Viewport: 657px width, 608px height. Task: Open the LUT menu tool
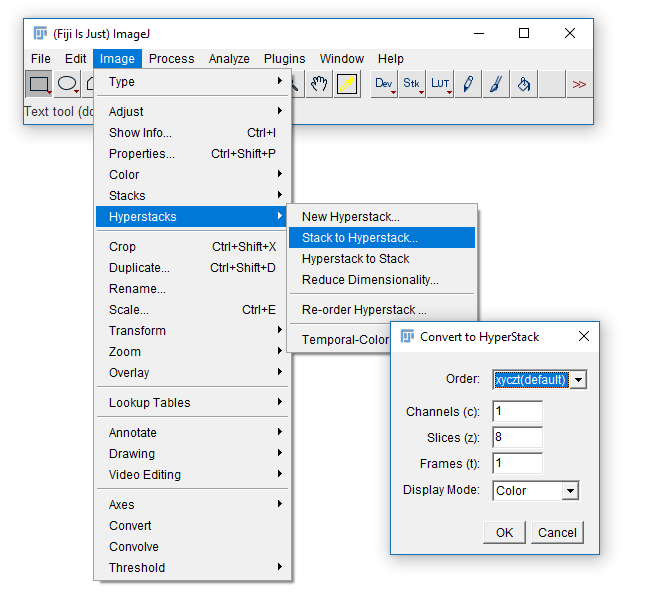coord(440,84)
